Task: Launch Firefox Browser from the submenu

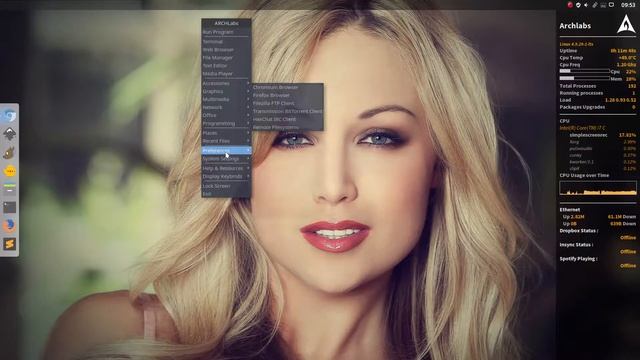Action: [x=287, y=95]
